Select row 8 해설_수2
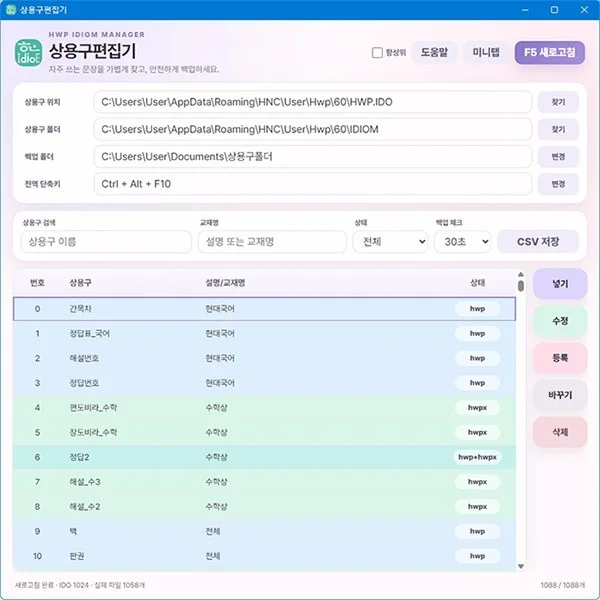600x600 pixels. [264, 507]
